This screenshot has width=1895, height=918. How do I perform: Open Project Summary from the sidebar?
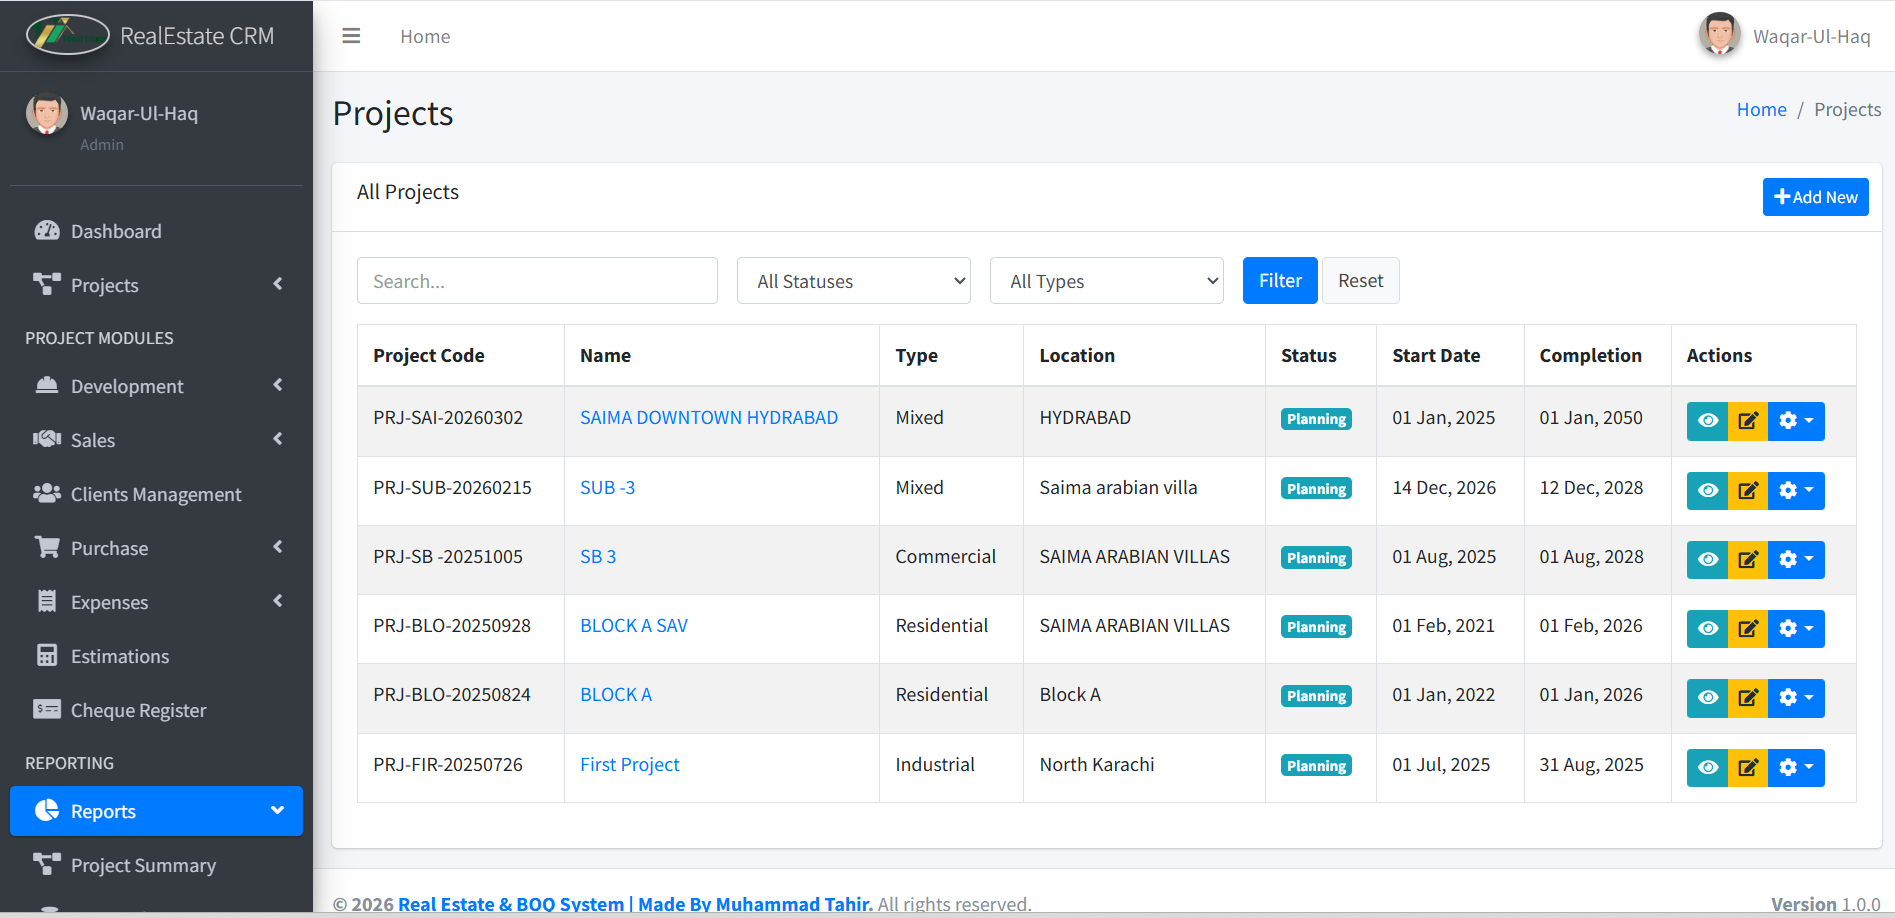[143, 864]
